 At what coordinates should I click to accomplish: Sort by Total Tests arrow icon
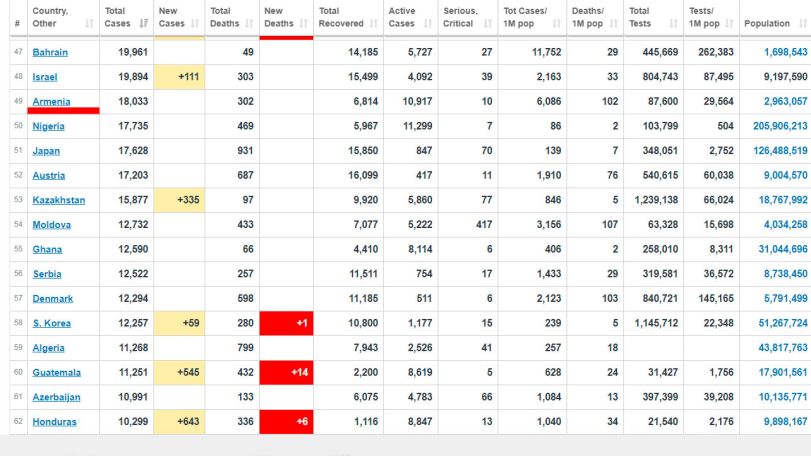tap(673, 23)
